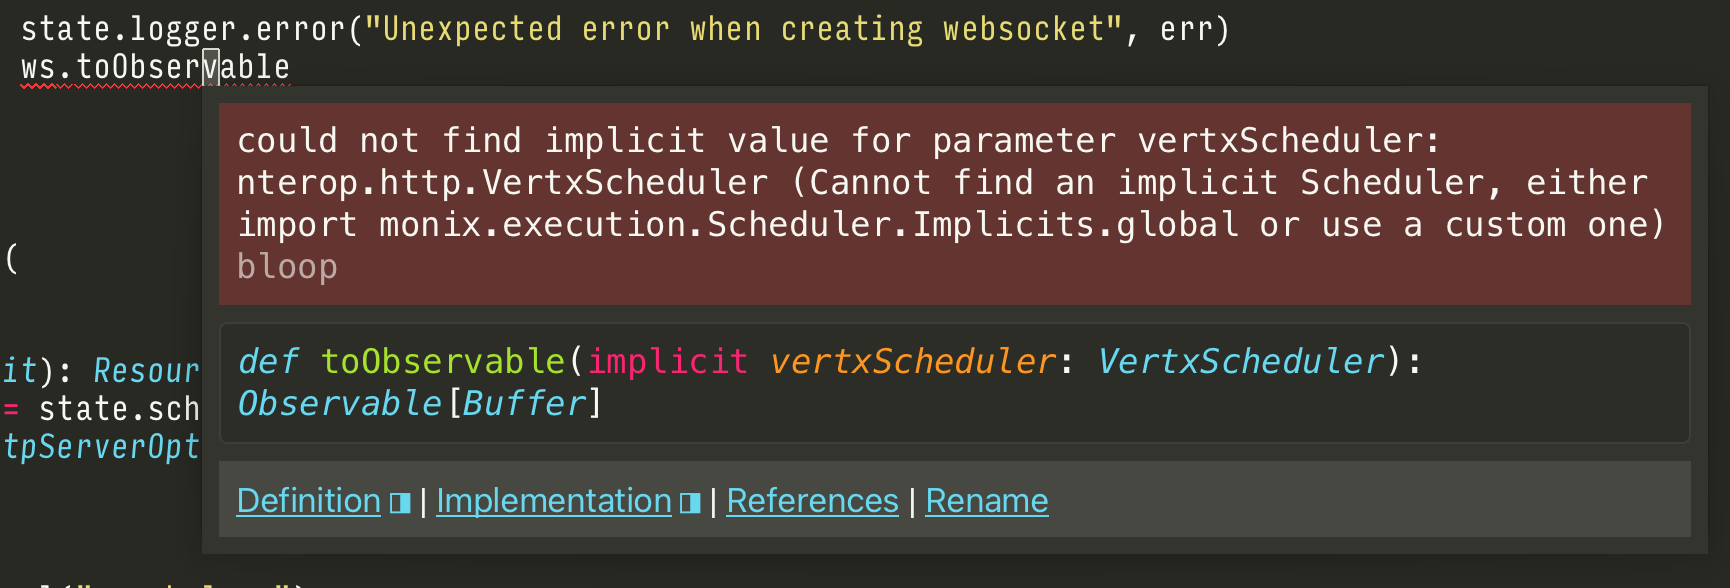Click the peek icon next to Implementation
The height and width of the screenshot is (588, 1730).
point(689,503)
